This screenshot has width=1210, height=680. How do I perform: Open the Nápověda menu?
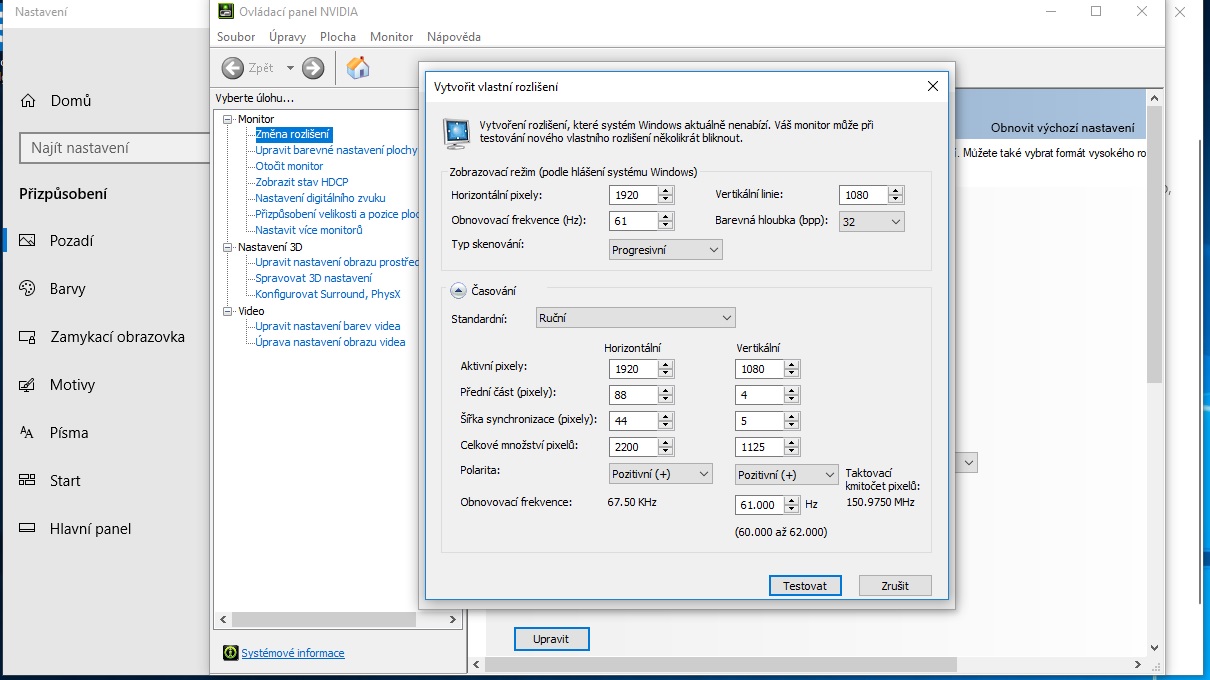453,37
